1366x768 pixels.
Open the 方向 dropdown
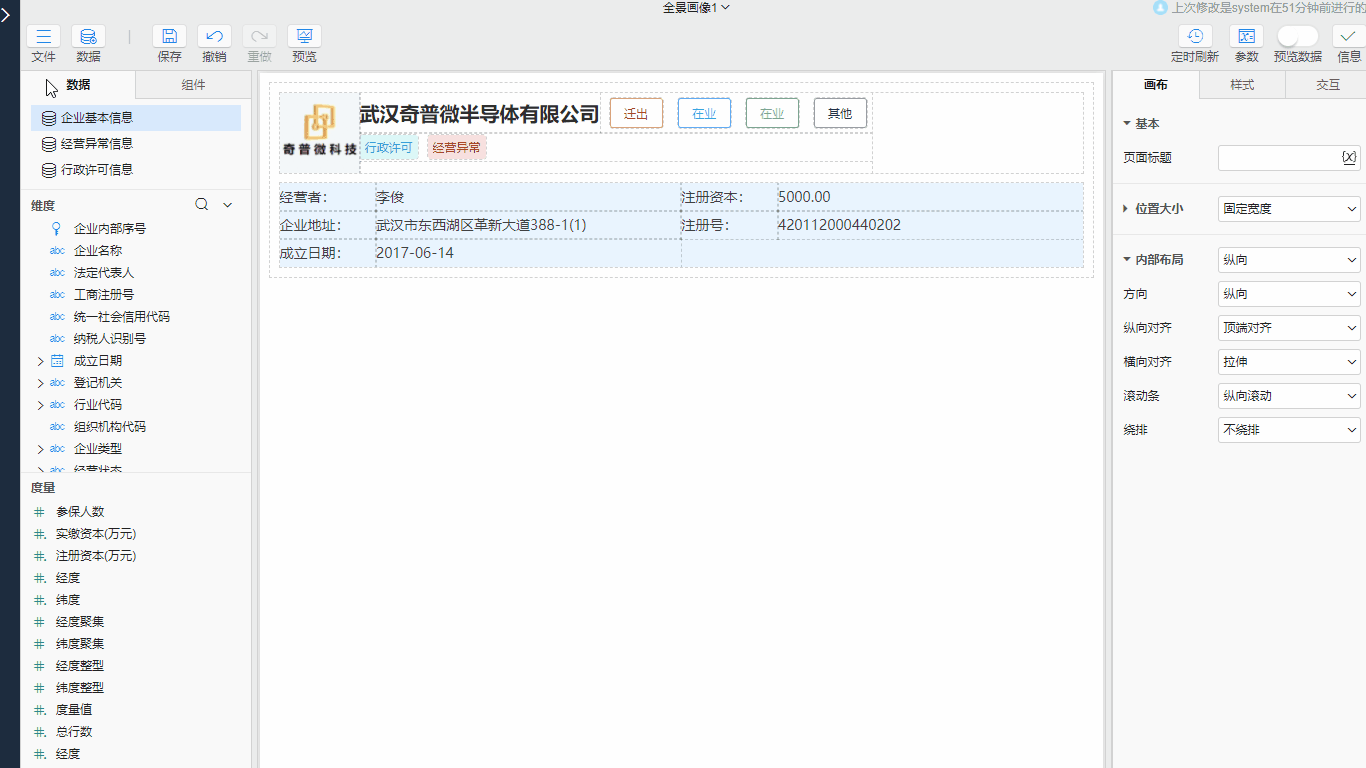click(1289, 294)
